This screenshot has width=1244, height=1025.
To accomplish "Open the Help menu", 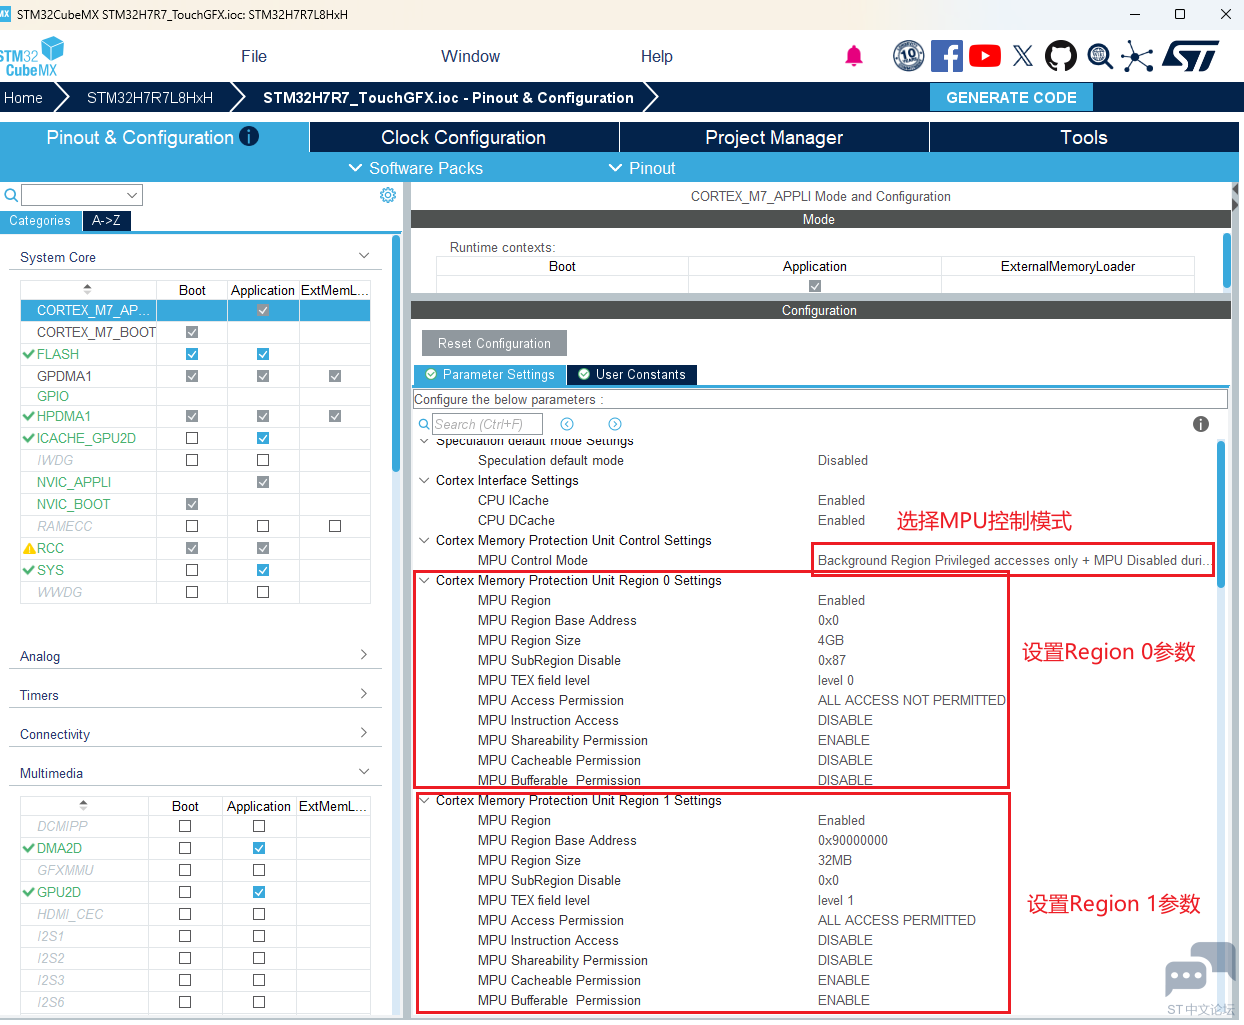I will pyautogui.click(x=657, y=56).
